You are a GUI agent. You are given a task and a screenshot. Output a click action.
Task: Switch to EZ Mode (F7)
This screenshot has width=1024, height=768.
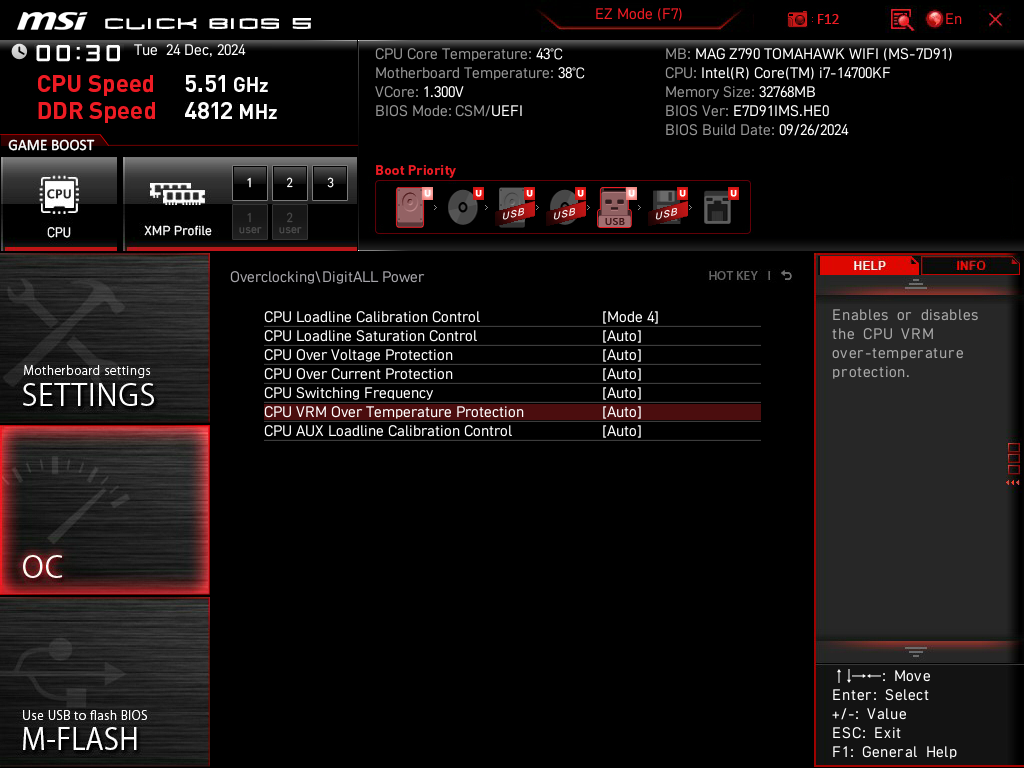click(638, 14)
